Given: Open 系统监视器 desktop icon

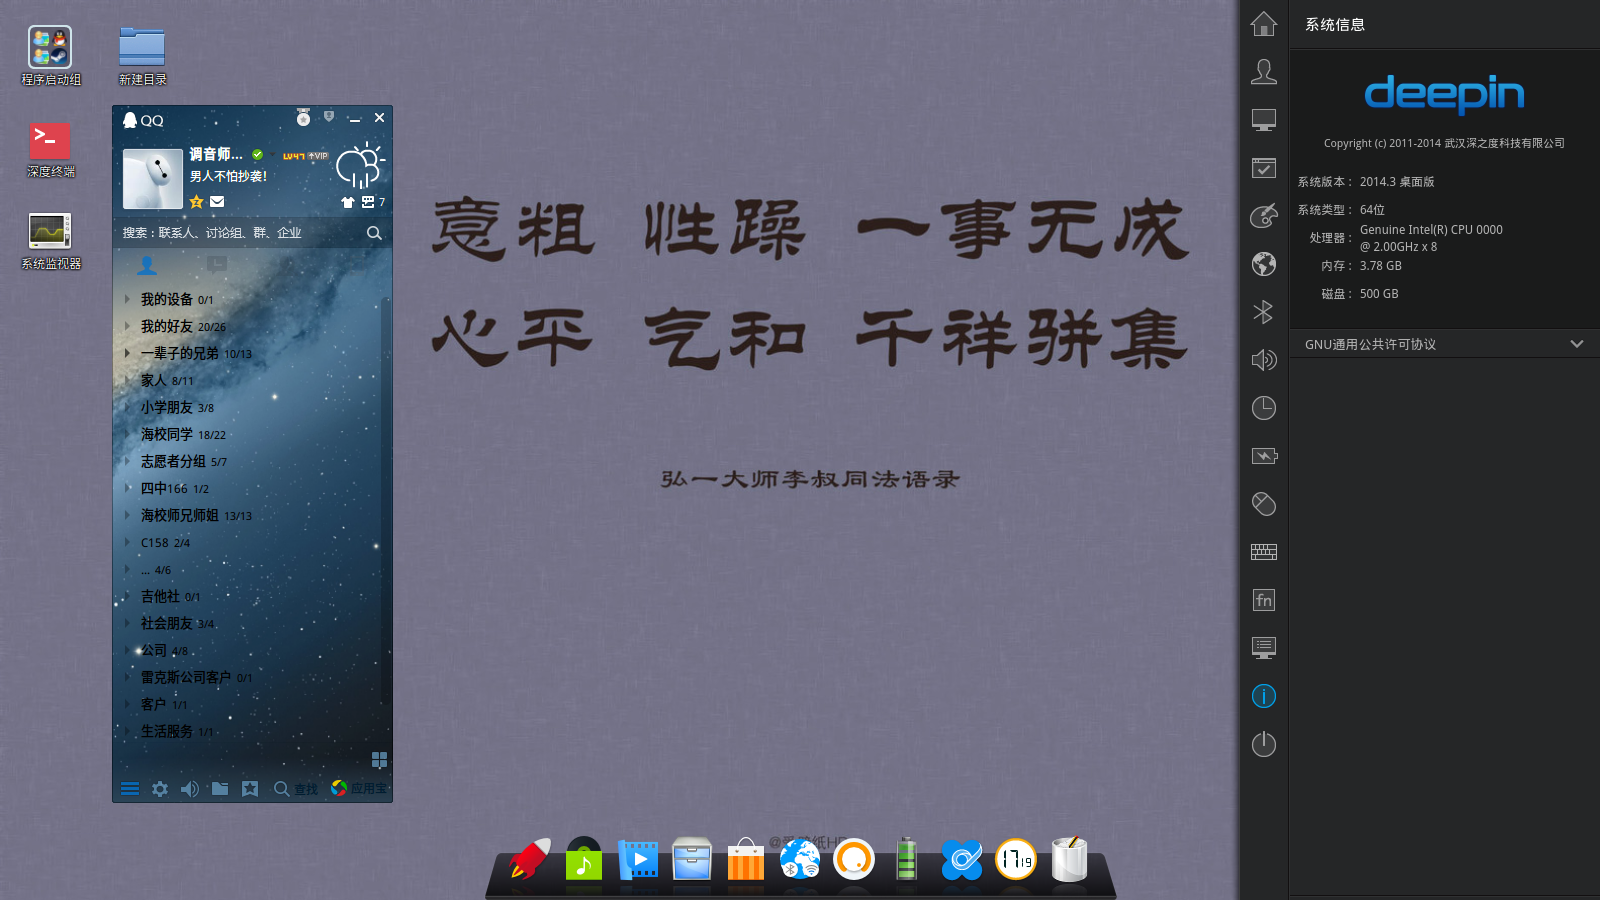Looking at the screenshot, I should [x=50, y=241].
